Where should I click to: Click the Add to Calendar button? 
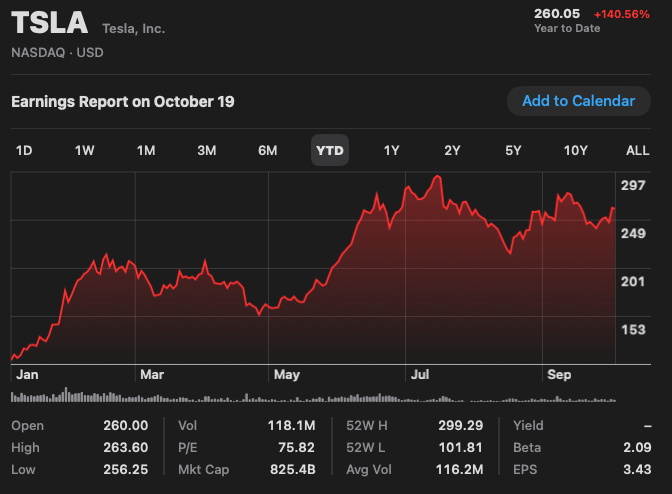(579, 101)
